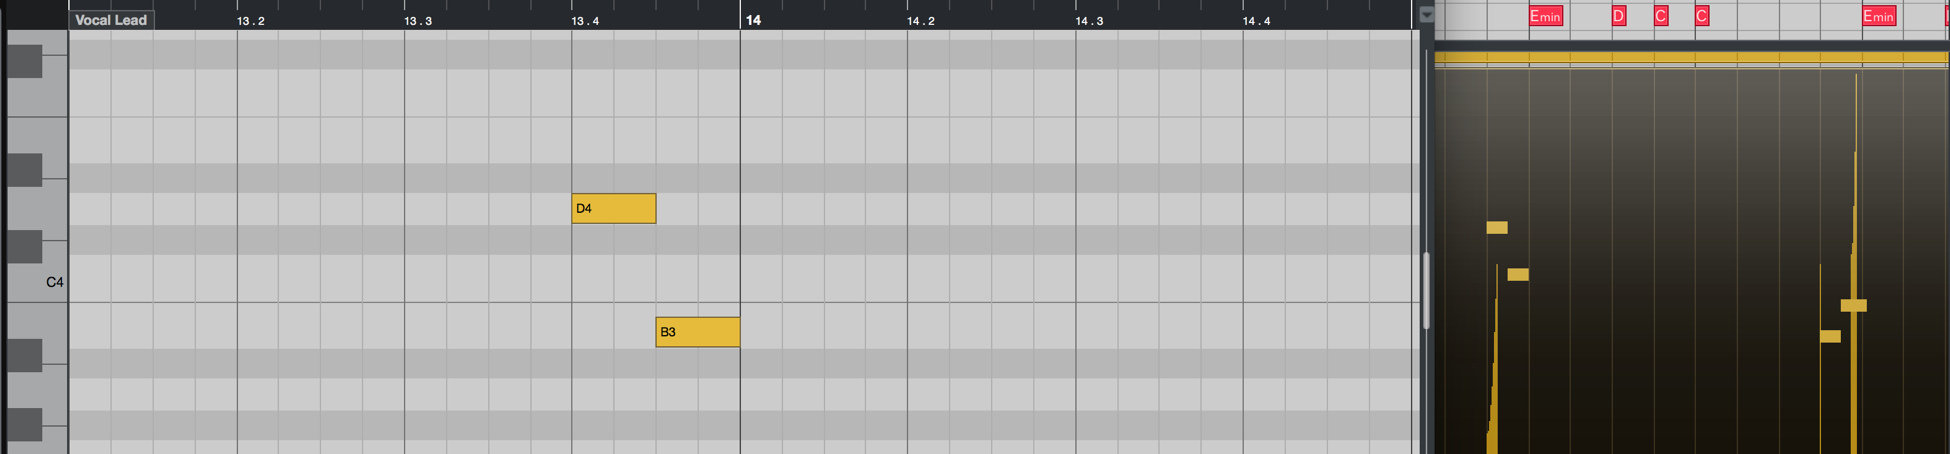
Task: Set the cursor at bar 14 in the ruler
Action: coord(753,20)
